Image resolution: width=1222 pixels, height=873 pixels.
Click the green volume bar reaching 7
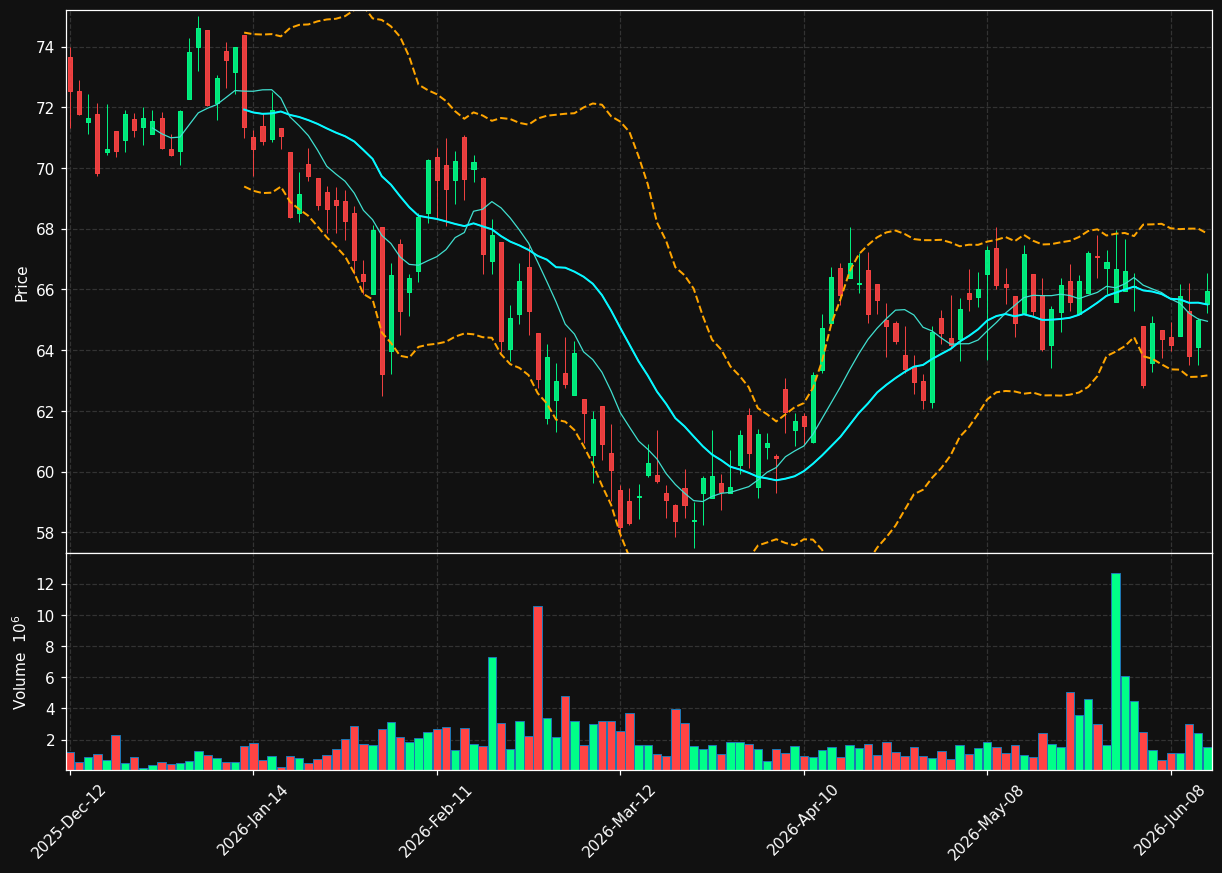click(x=492, y=713)
